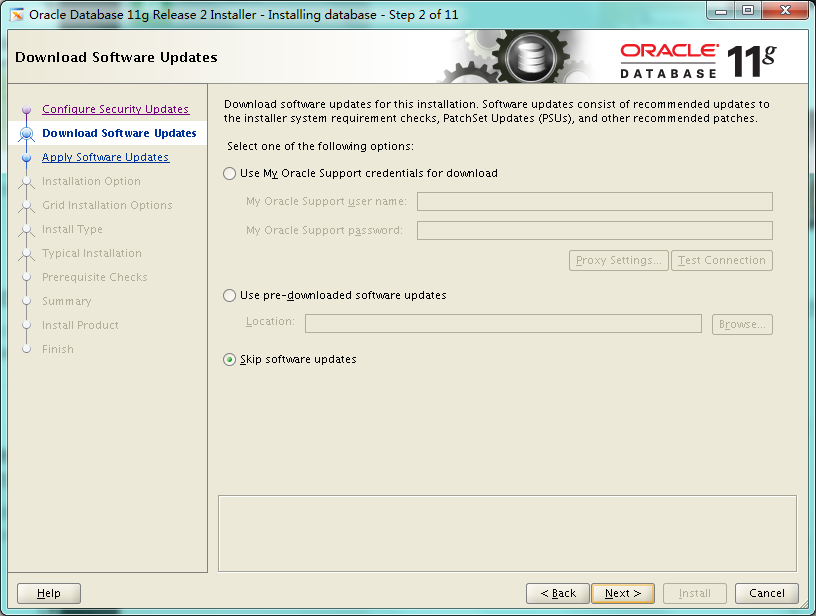The height and width of the screenshot is (616, 816).
Task: Proceed with the Next button
Action: pos(623,593)
